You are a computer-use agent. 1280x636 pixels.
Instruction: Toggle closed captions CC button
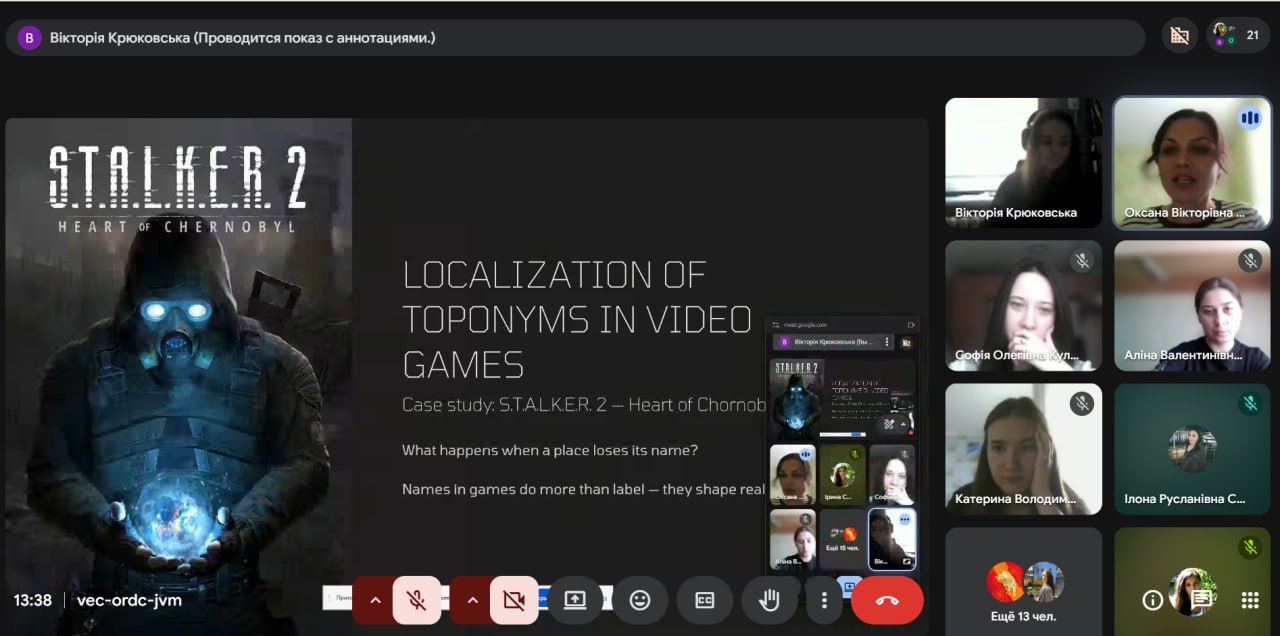coord(705,600)
